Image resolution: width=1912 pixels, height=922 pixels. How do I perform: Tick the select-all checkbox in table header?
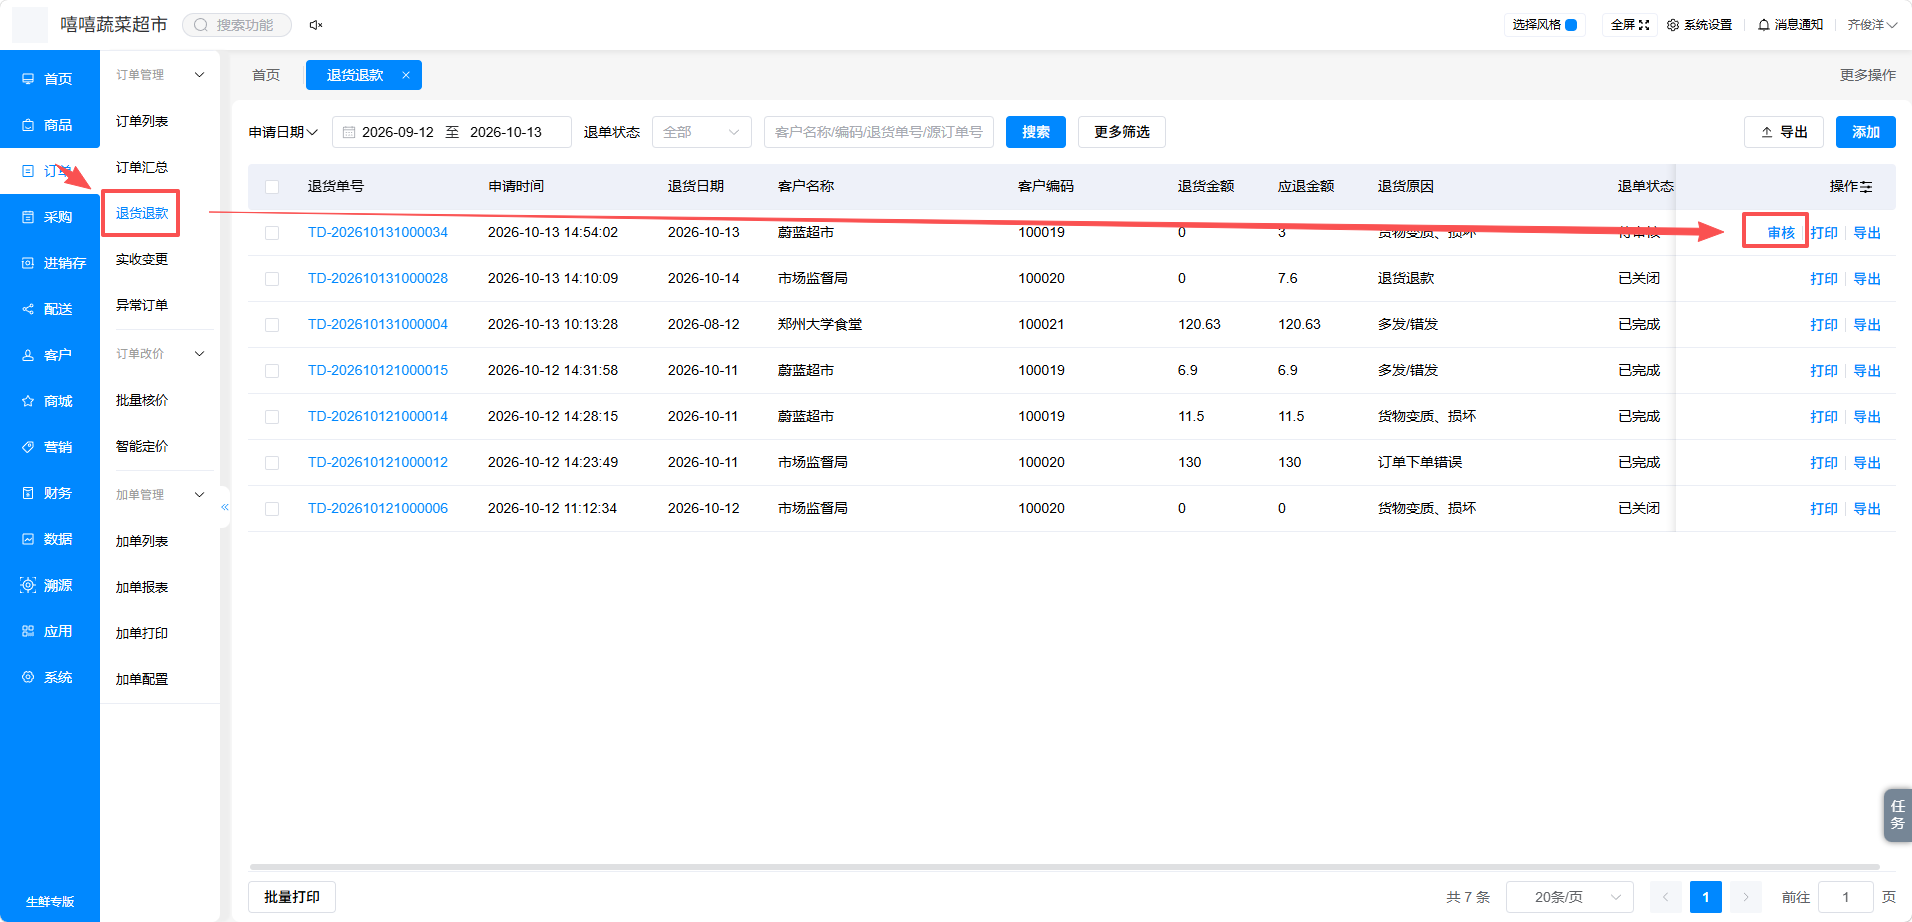point(272,187)
